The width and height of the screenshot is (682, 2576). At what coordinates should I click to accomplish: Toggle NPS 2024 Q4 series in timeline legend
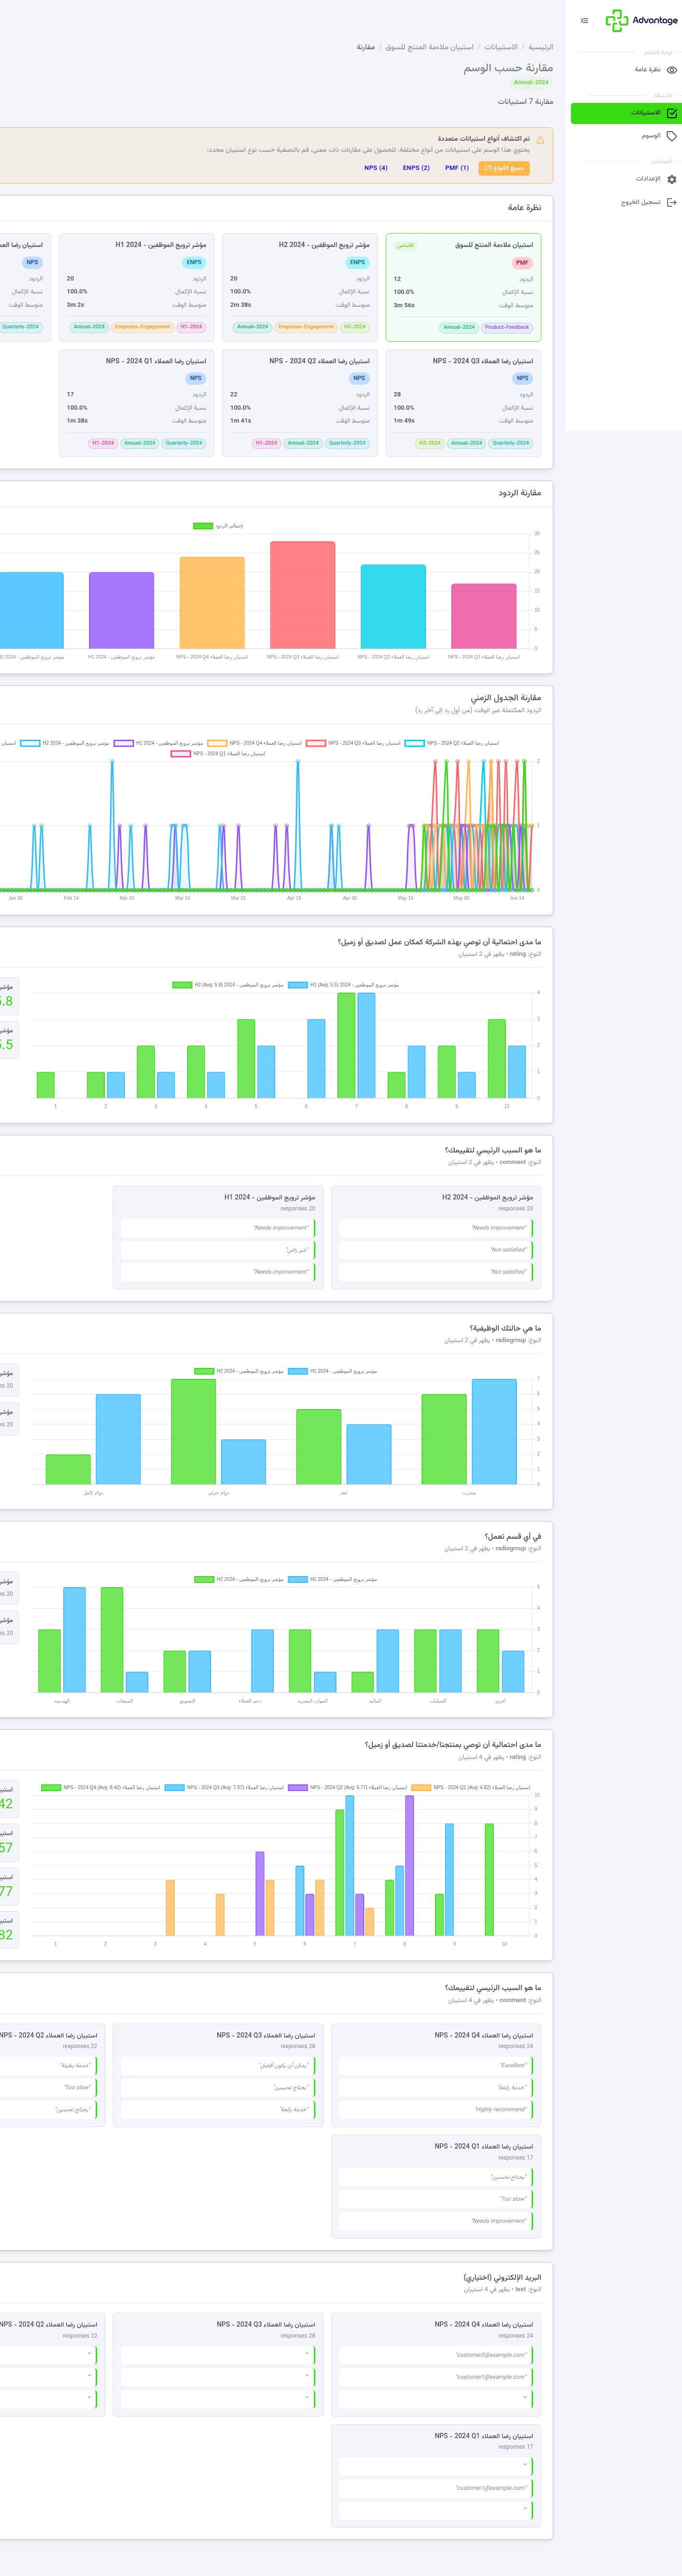pos(254,743)
